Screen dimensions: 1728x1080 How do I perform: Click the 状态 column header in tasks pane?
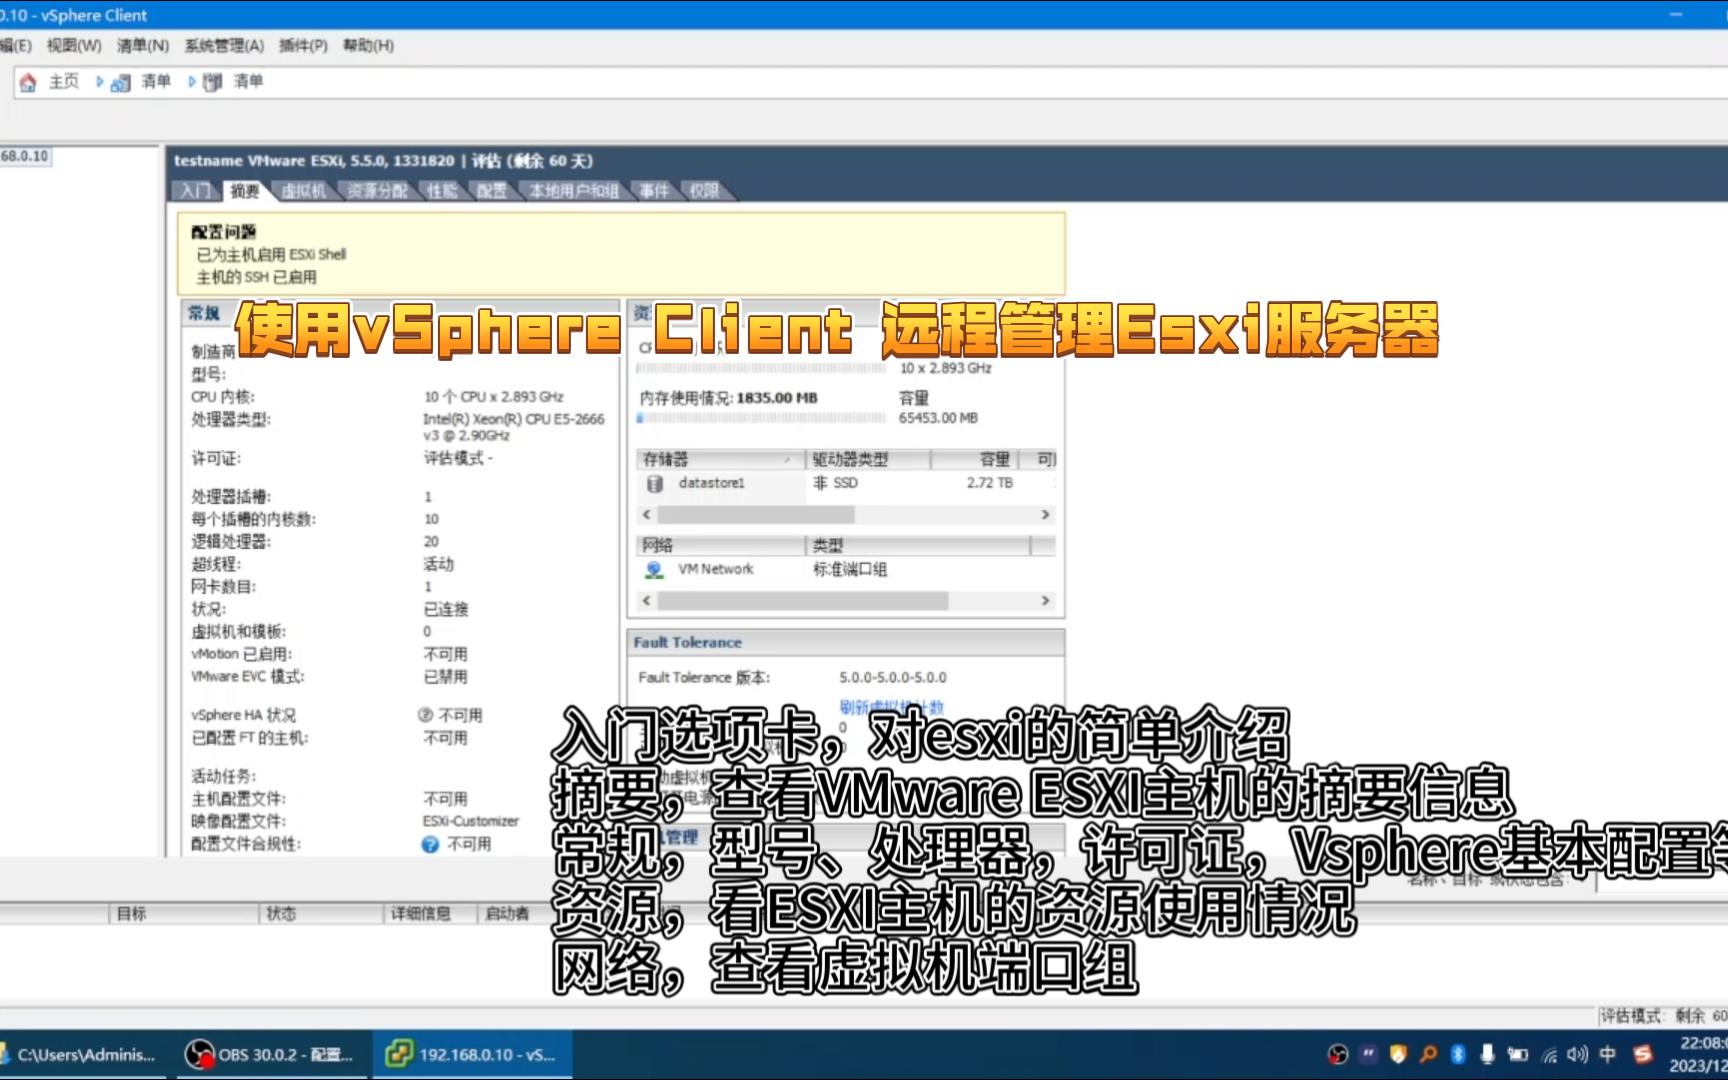point(319,914)
